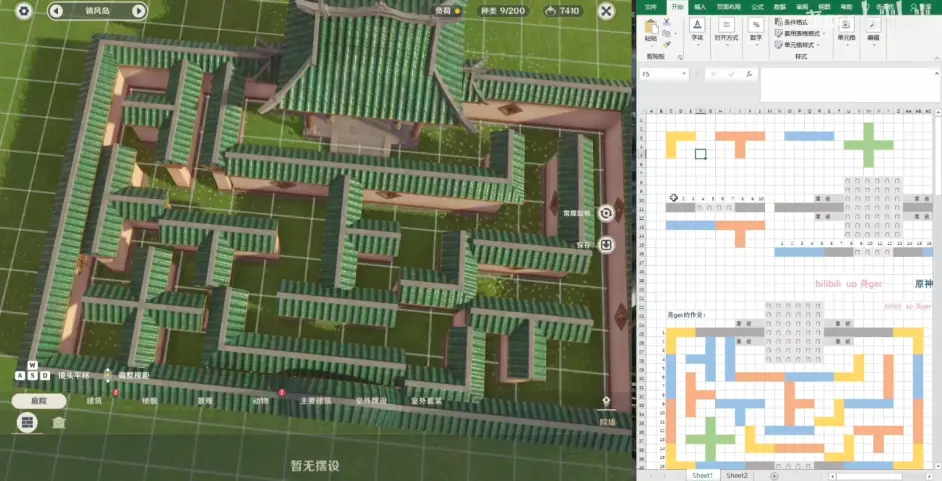Click the 7410 trust currency counter
The image size is (942, 481).
tap(562, 11)
